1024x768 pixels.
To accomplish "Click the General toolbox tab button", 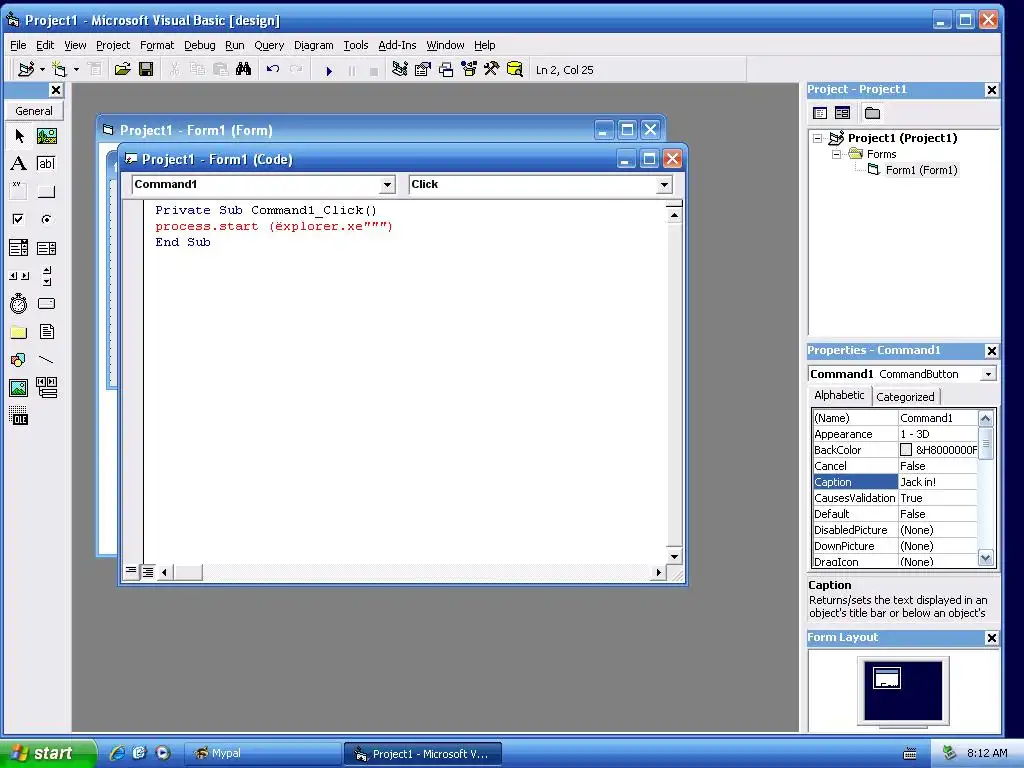I will click(34, 111).
